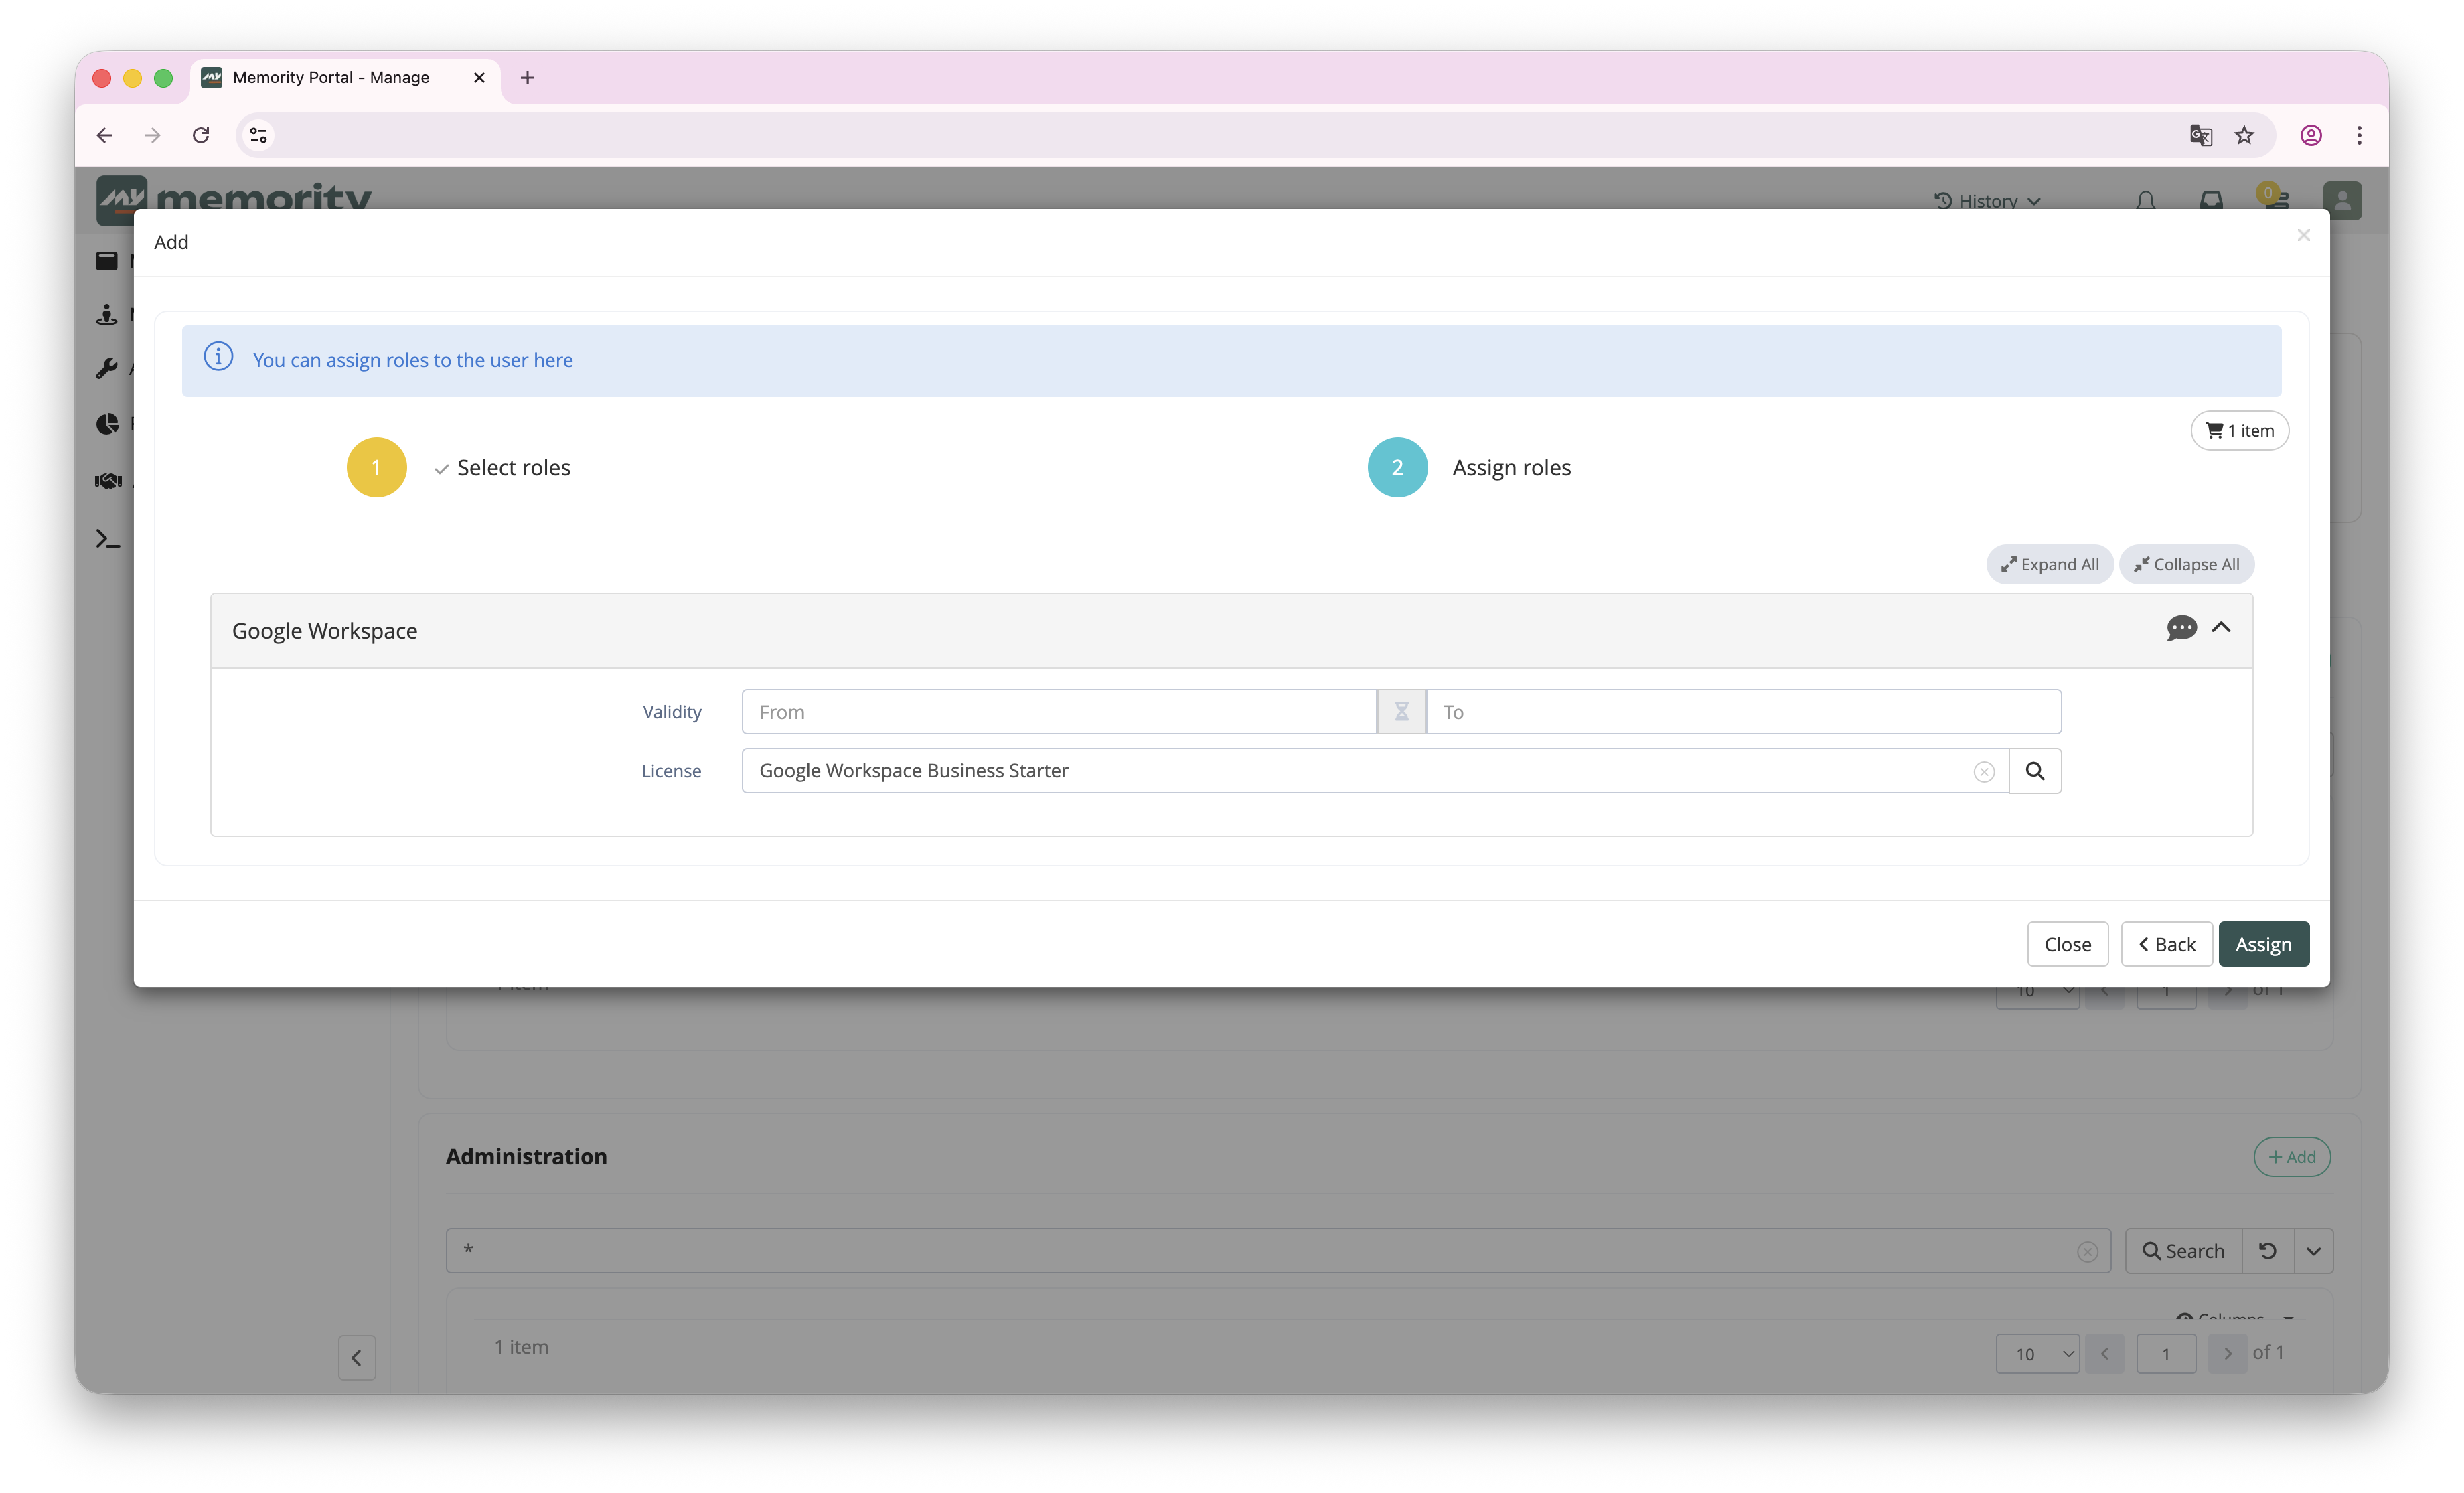Click the validity hourglass icon
The width and height of the screenshot is (2464, 1493).
(1402, 711)
